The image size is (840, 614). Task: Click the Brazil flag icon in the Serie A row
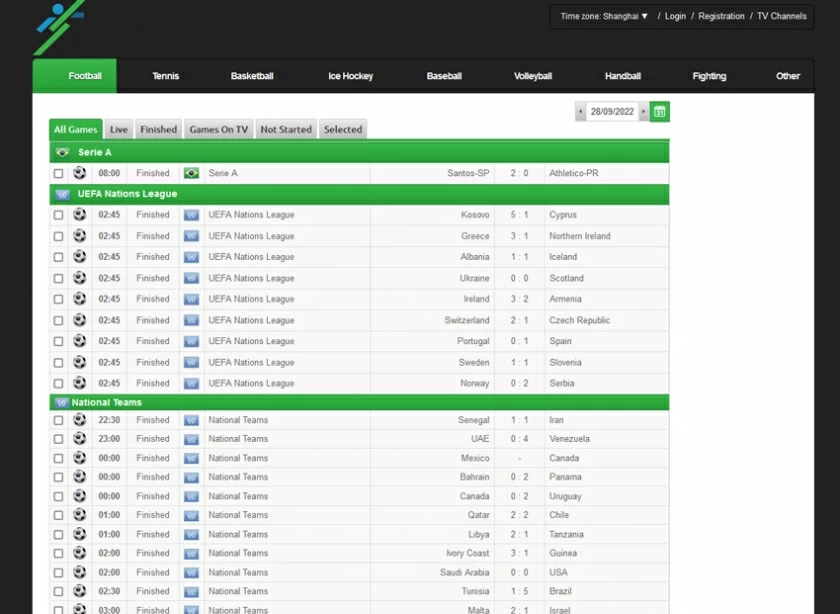pos(190,172)
